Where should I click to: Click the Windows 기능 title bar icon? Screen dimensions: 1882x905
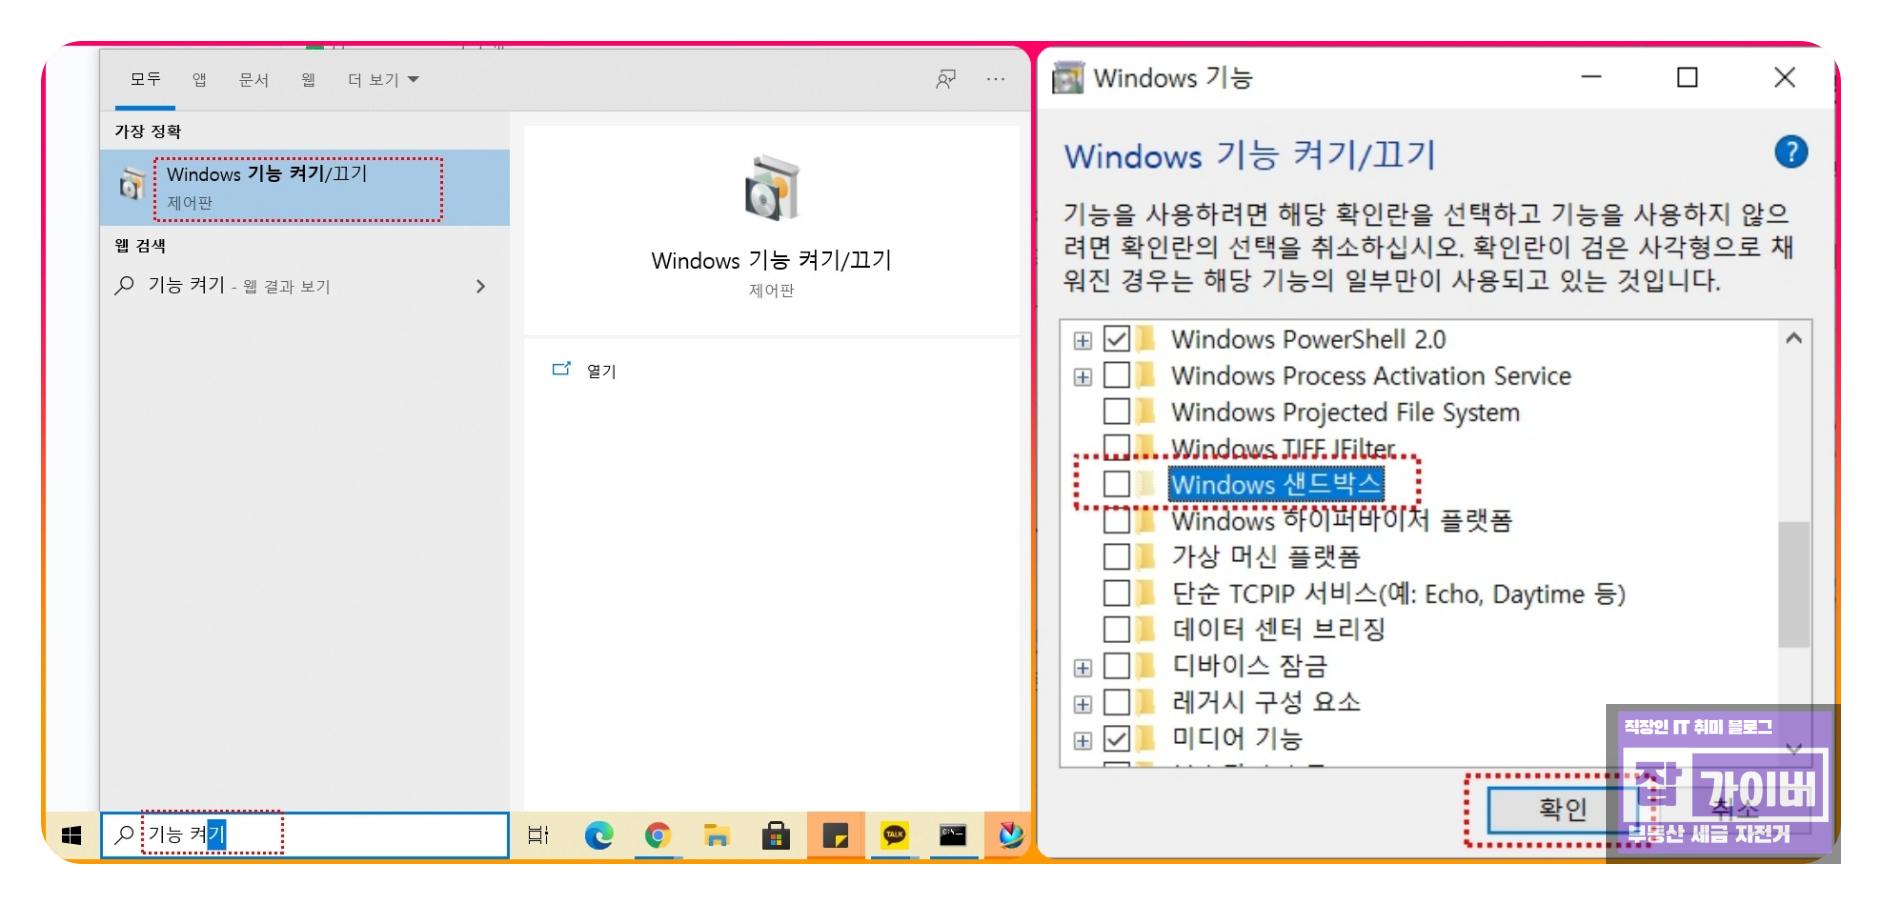(1067, 78)
